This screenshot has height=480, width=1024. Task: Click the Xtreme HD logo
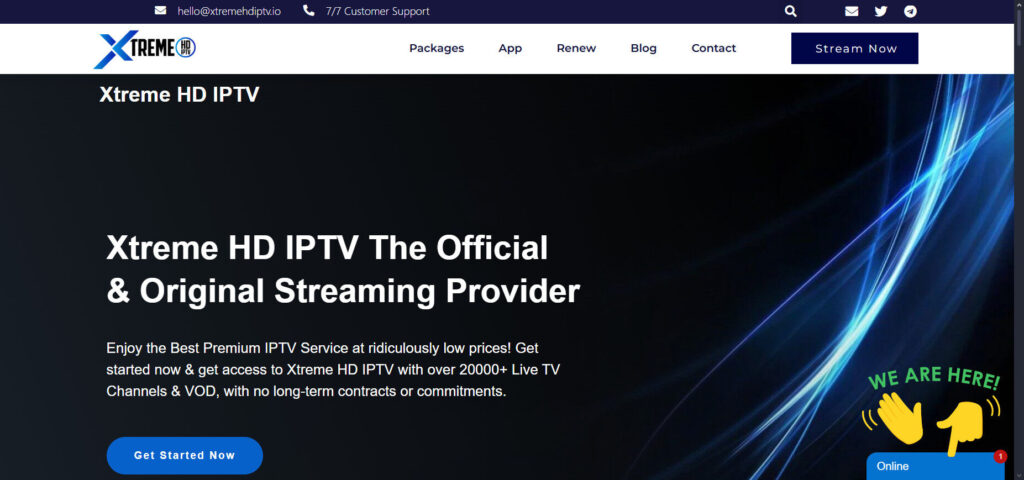pos(145,49)
